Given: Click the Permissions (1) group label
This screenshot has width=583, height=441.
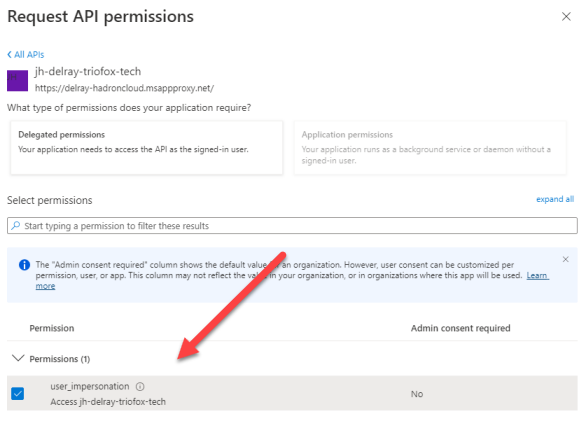Looking at the screenshot, I should [59, 359].
